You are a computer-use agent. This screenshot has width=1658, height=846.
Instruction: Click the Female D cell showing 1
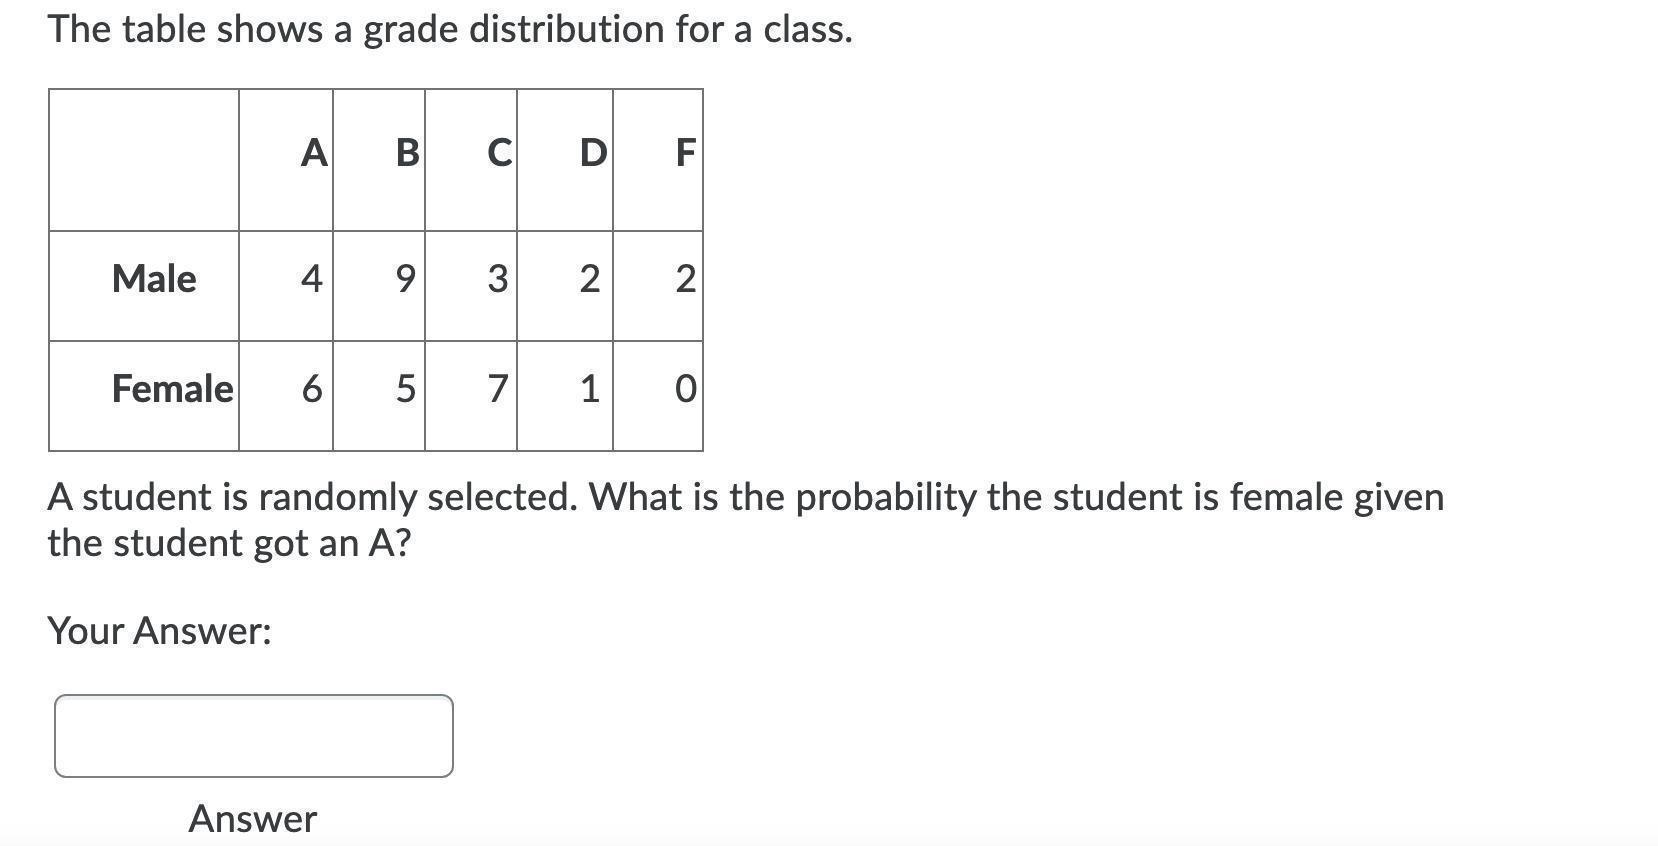coord(565,396)
